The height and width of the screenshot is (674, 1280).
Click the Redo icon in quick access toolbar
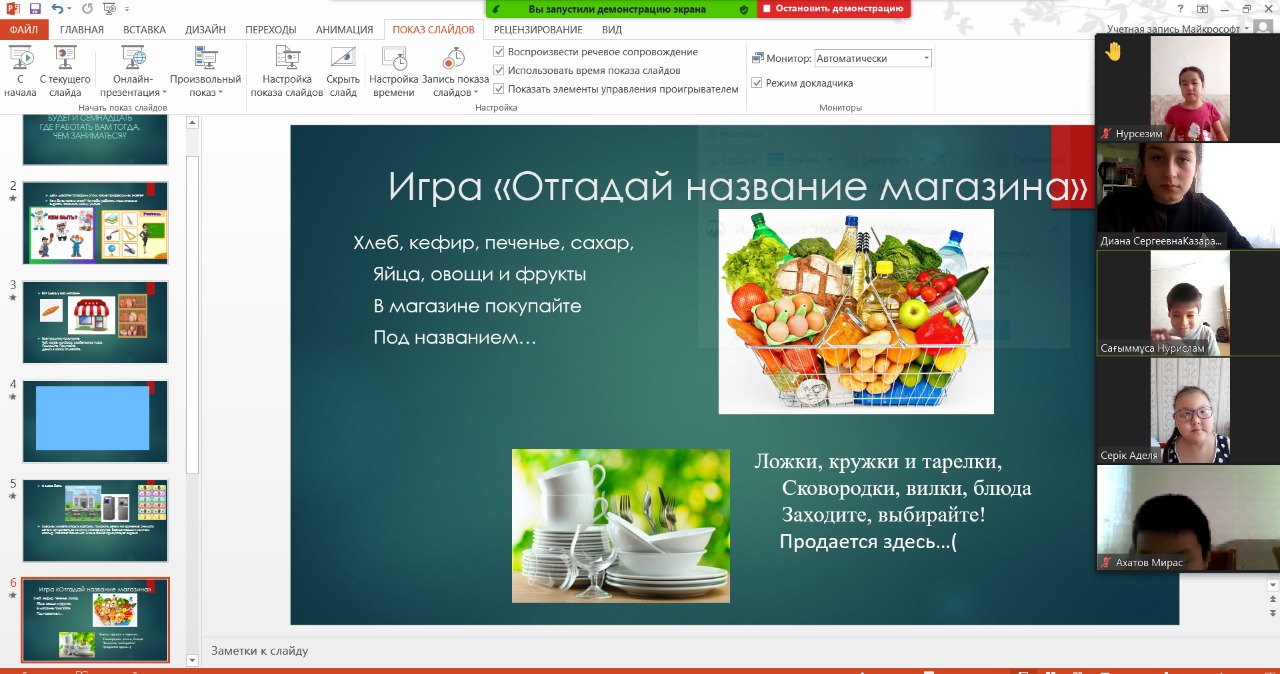(x=87, y=8)
